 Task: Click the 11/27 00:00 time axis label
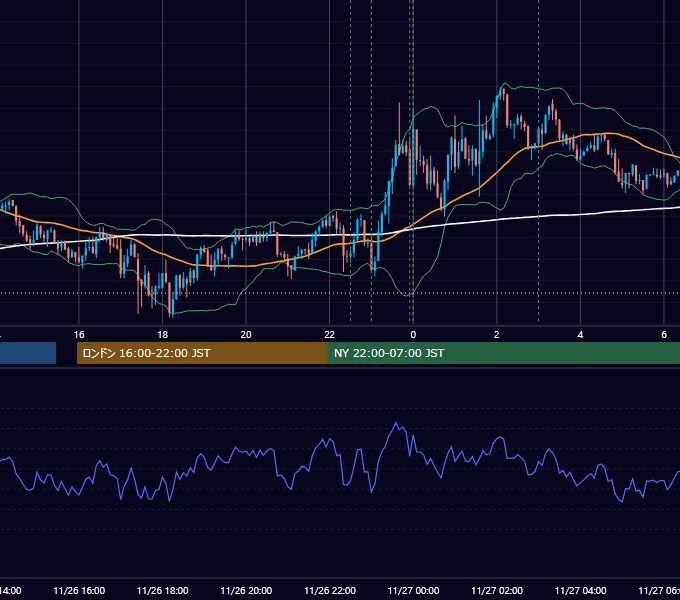pos(413,590)
